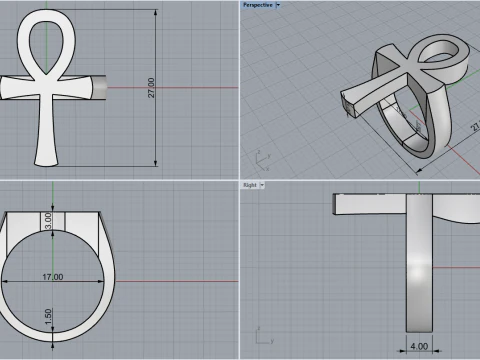Open the Perspective viewport dropdown arrow
The height and width of the screenshot is (360, 480).
(278, 5)
